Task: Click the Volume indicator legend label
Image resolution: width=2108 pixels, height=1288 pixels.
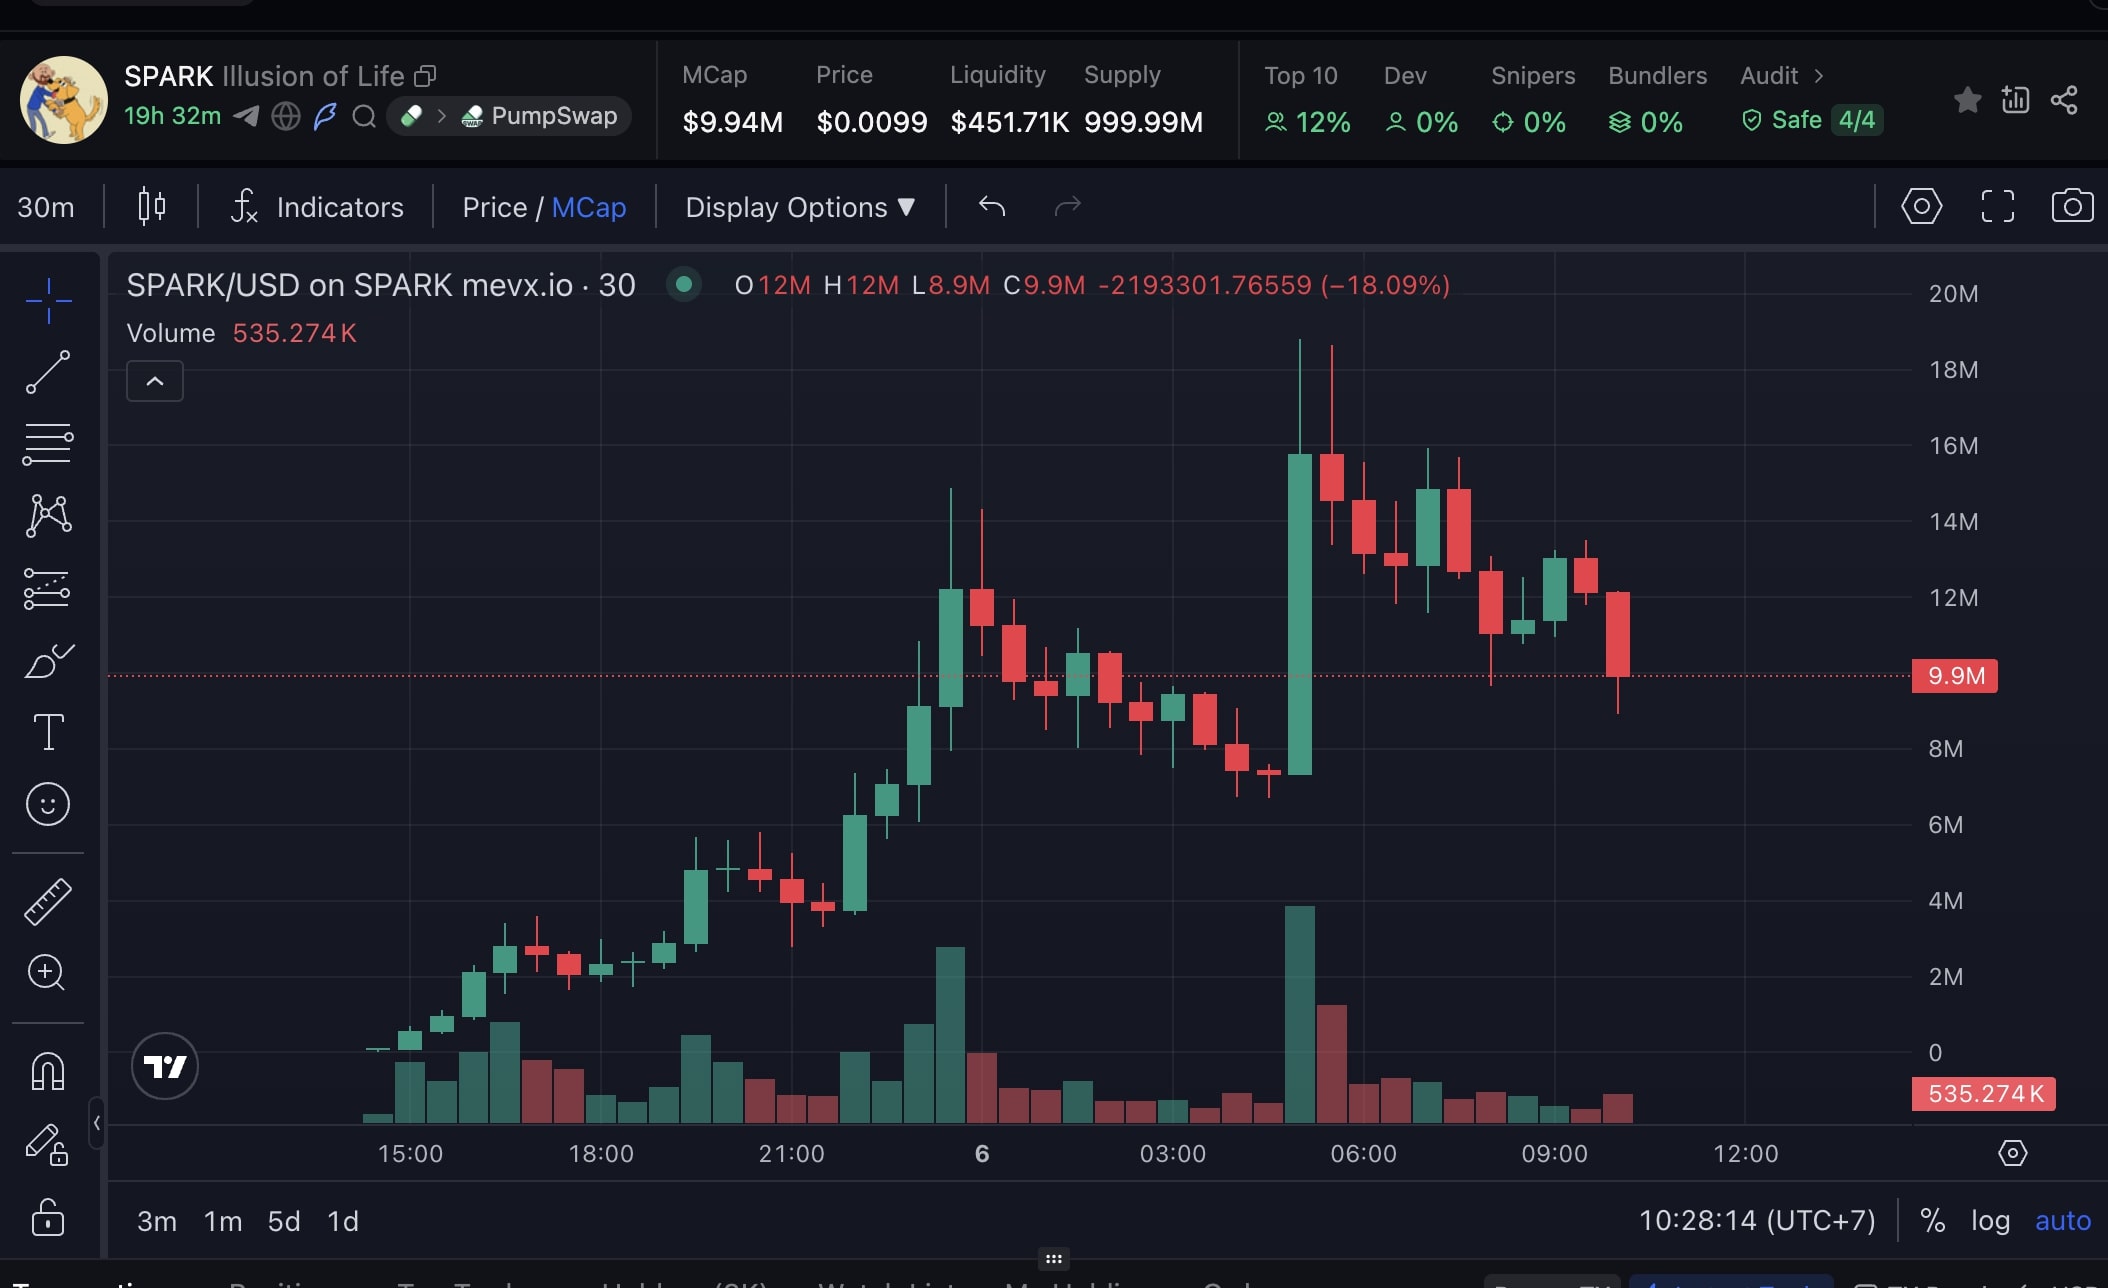Action: click(x=171, y=333)
